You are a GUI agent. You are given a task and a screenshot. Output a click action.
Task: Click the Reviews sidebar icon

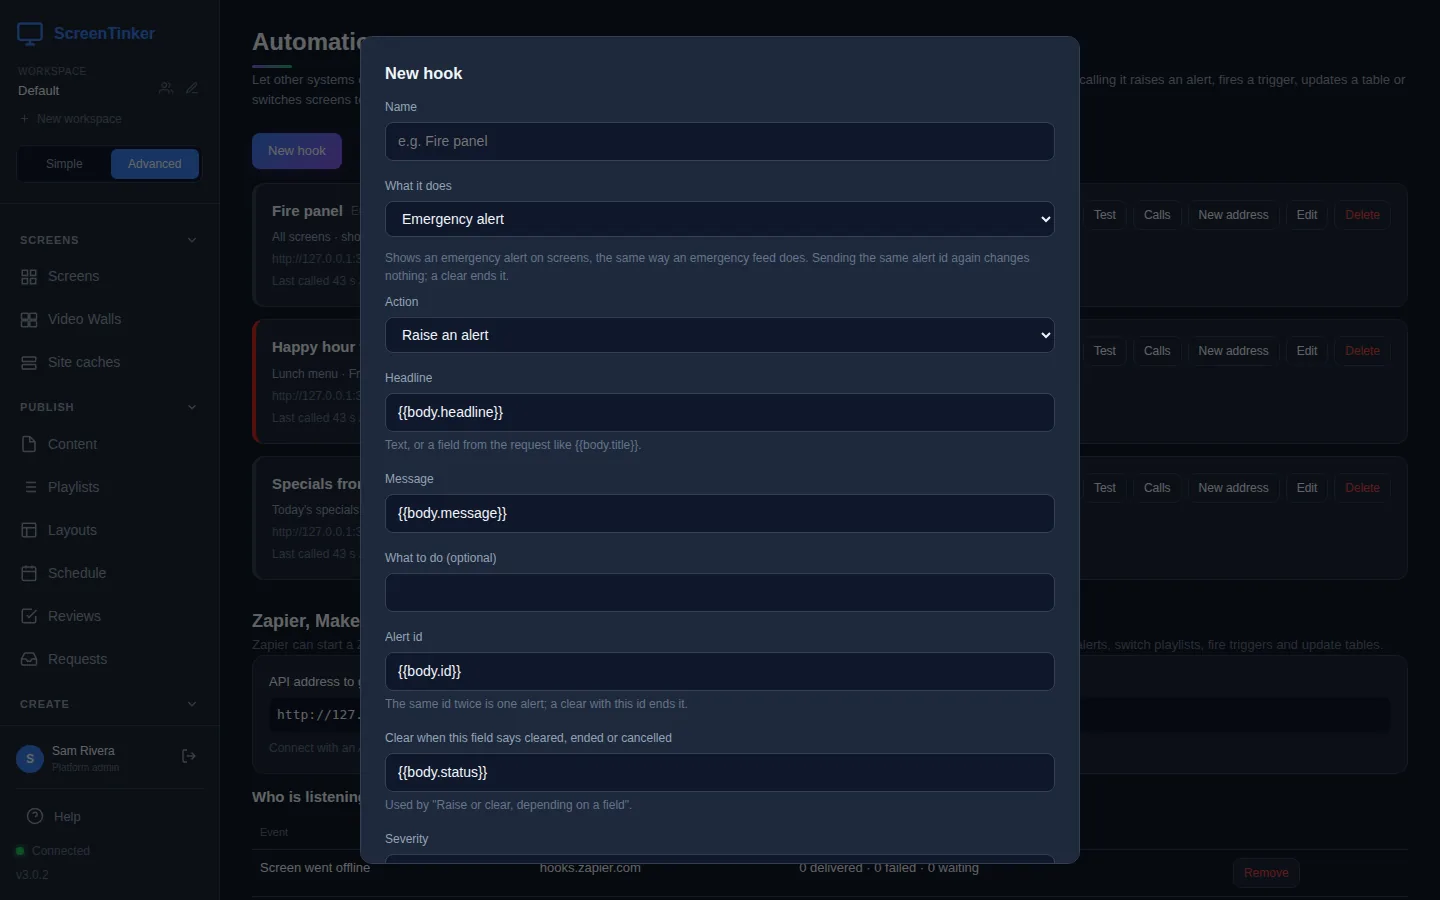[29, 616]
